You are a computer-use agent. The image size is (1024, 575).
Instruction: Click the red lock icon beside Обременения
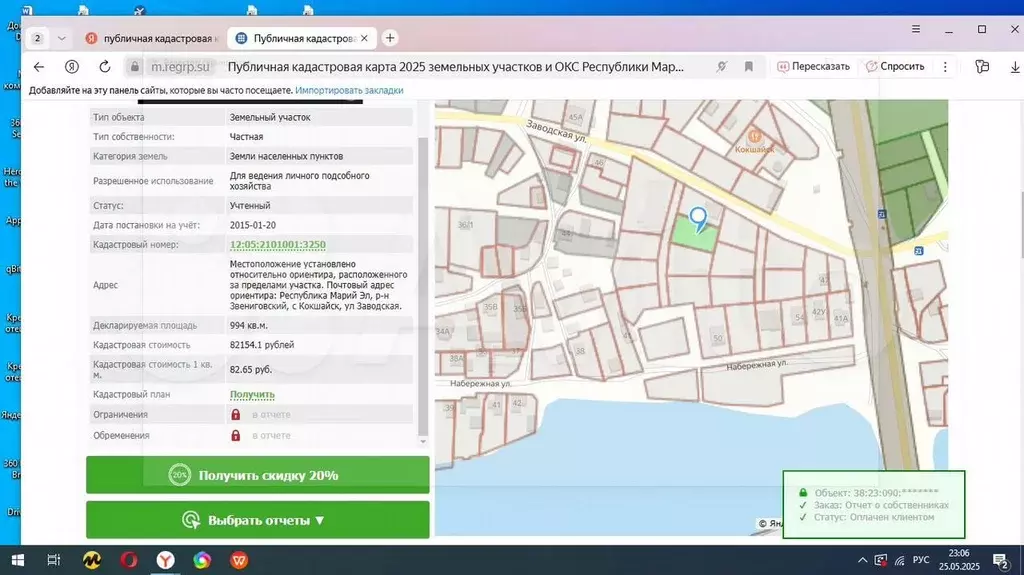click(236, 435)
